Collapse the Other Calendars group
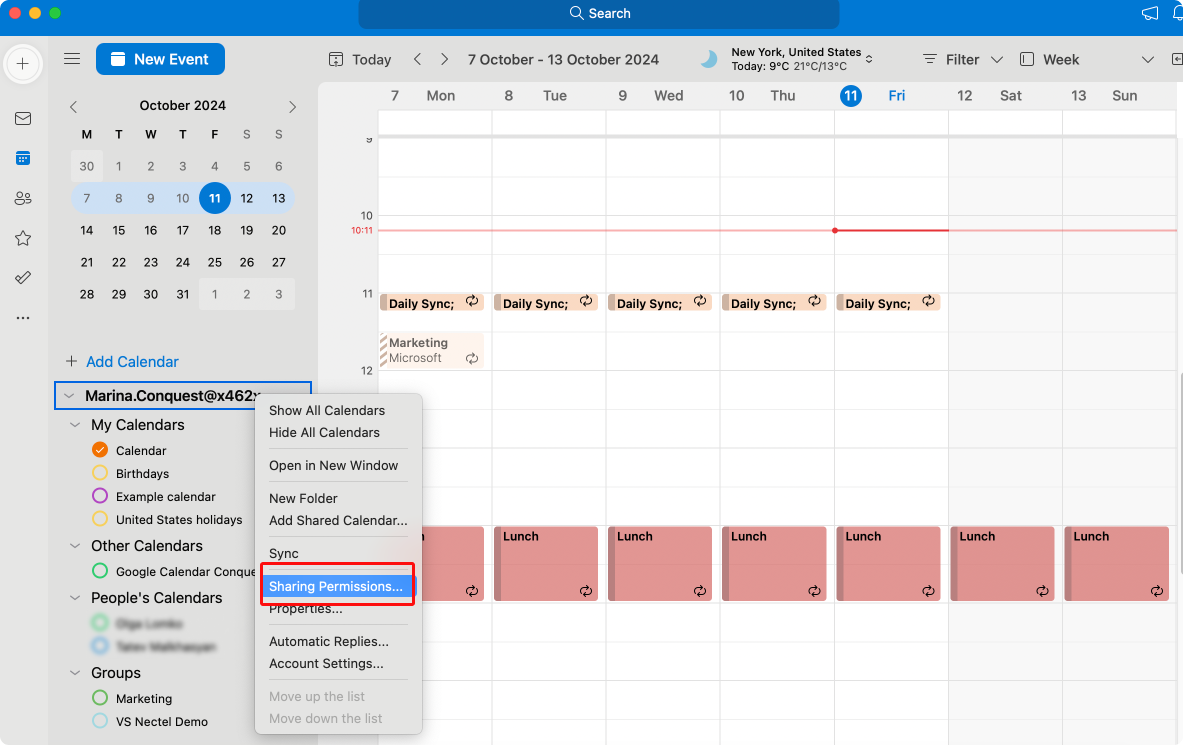Image resolution: width=1183 pixels, height=745 pixels. (x=75, y=546)
